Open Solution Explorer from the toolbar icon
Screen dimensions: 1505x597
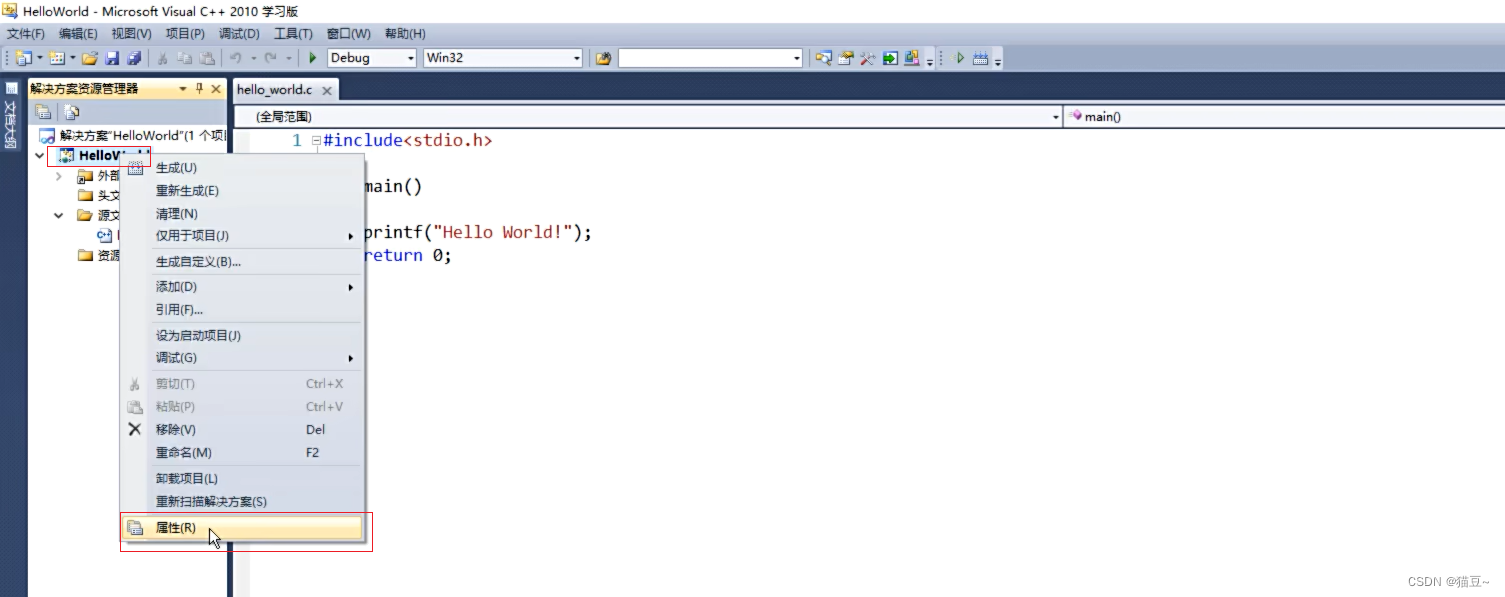(823, 58)
